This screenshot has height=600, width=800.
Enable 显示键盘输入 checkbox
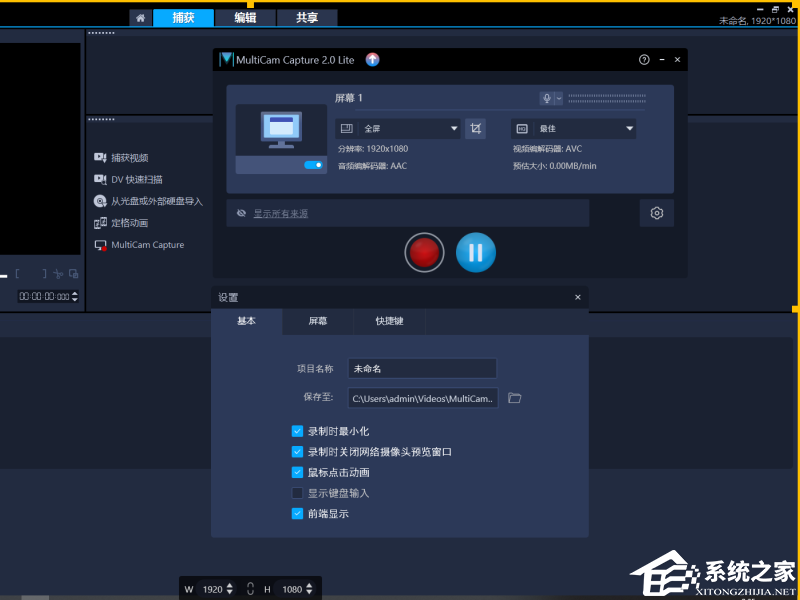(x=297, y=493)
